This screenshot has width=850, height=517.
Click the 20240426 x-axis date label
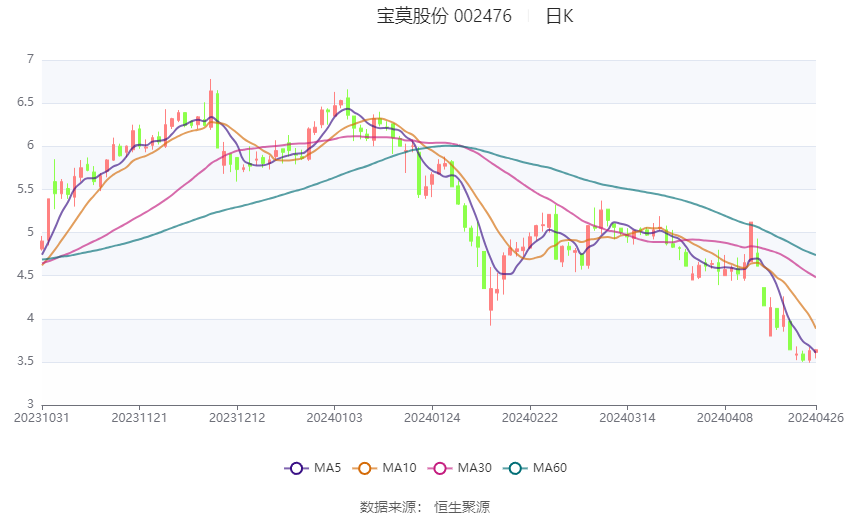click(x=816, y=418)
